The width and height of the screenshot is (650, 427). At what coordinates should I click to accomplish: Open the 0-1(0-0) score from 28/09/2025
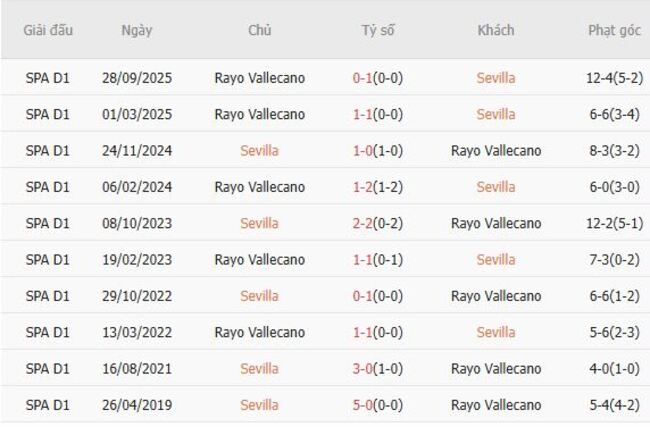point(378,78)
